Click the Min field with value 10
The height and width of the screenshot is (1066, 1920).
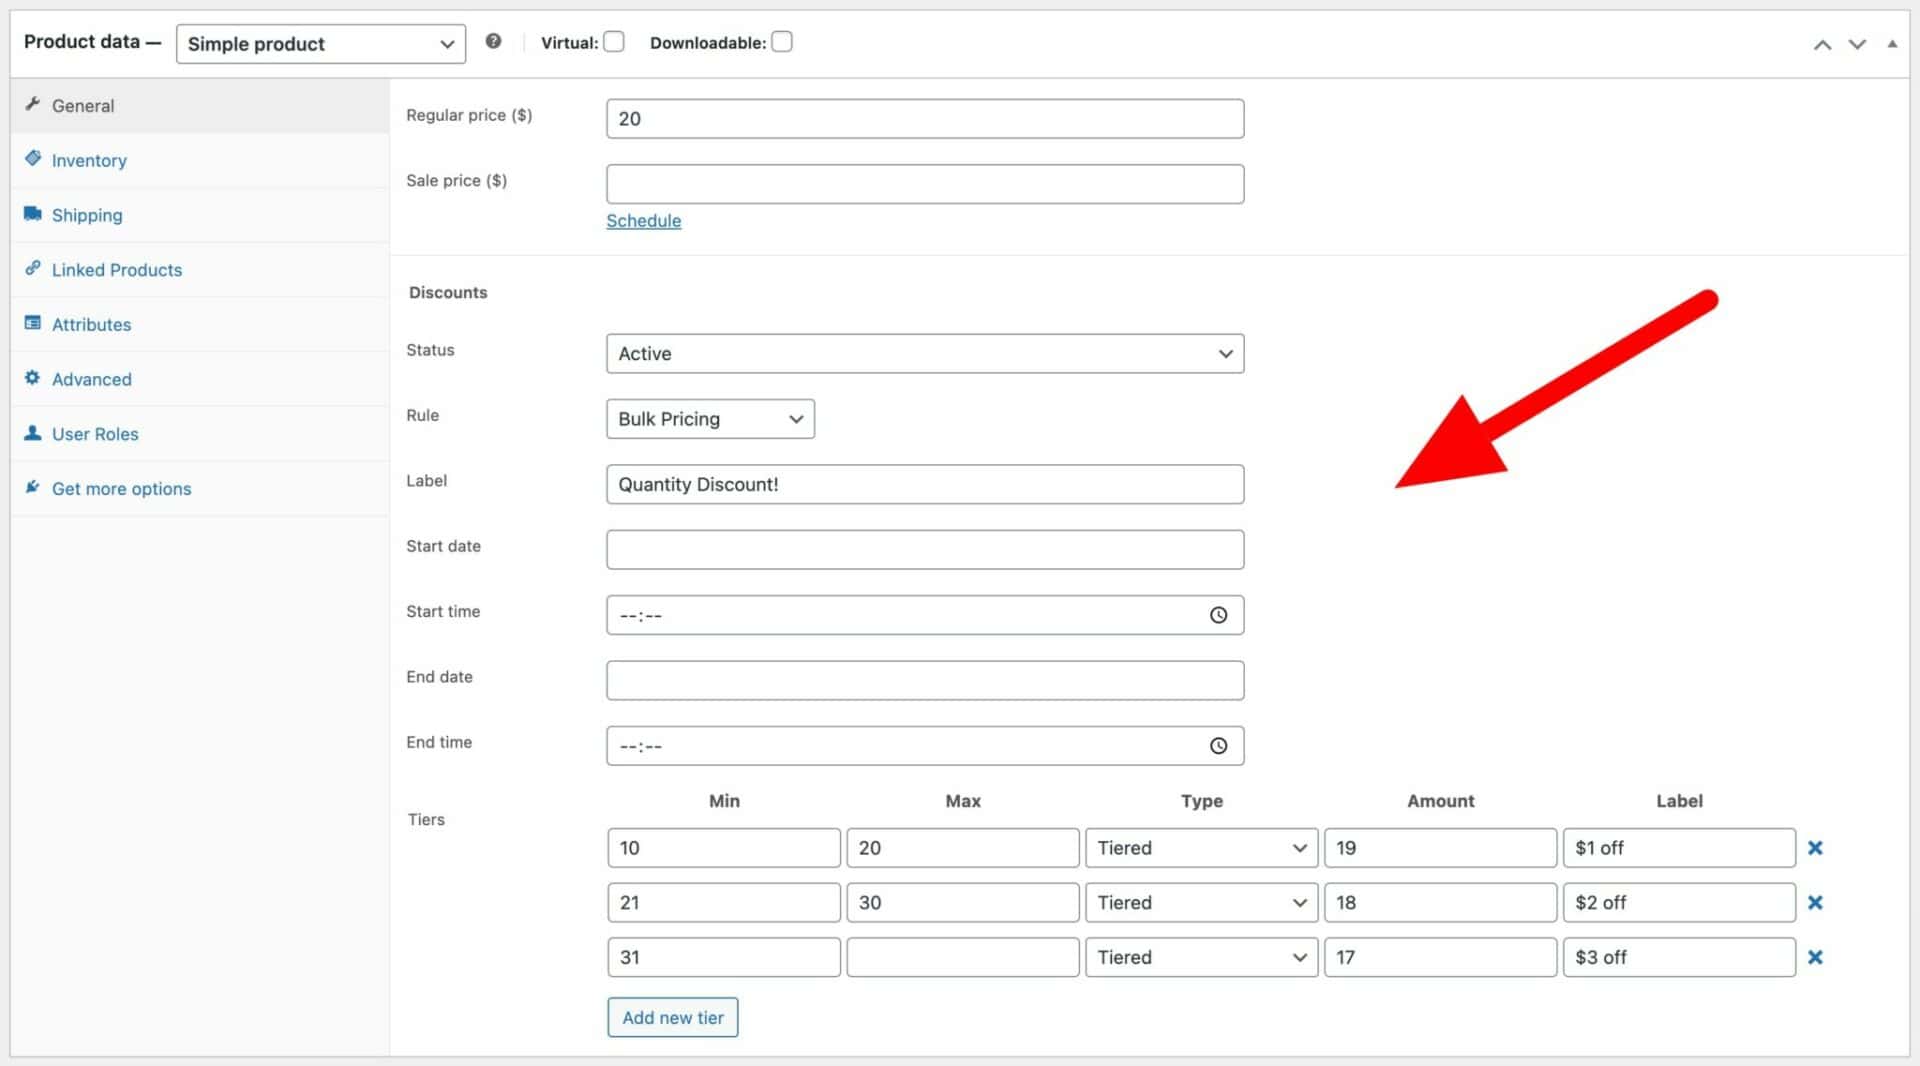coord(724,848)
